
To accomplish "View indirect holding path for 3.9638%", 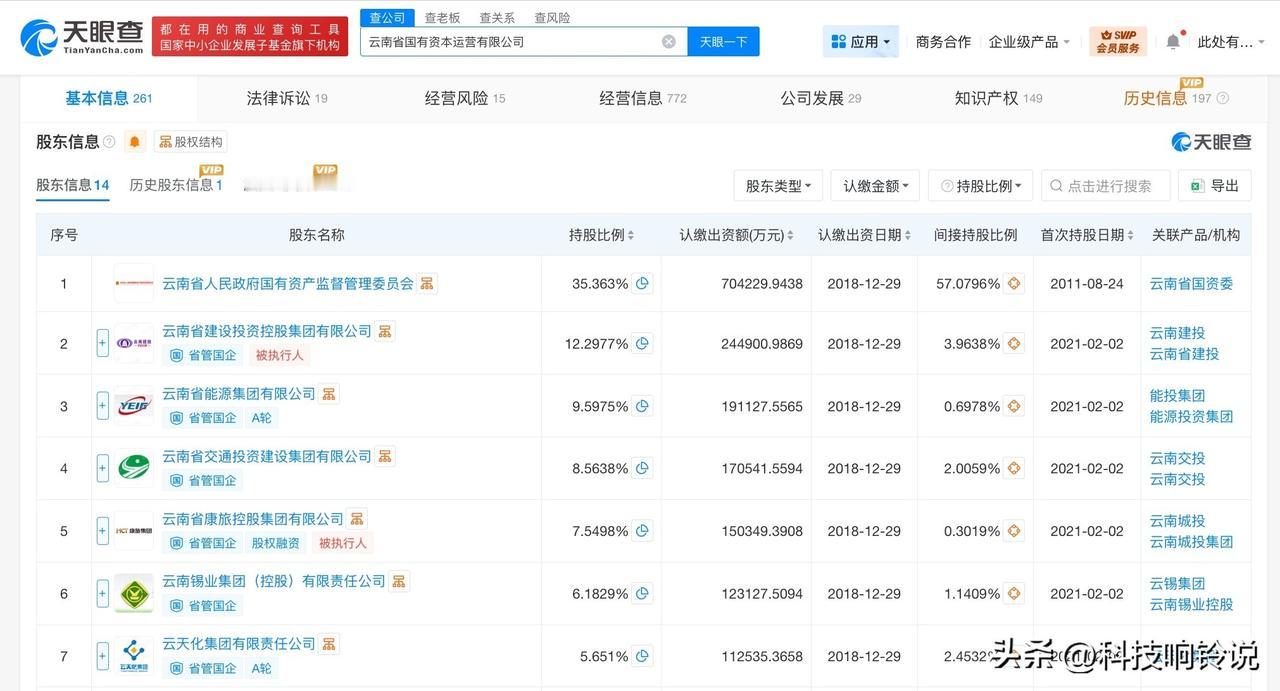I will pyautogui.click(x=1014, y=344).
